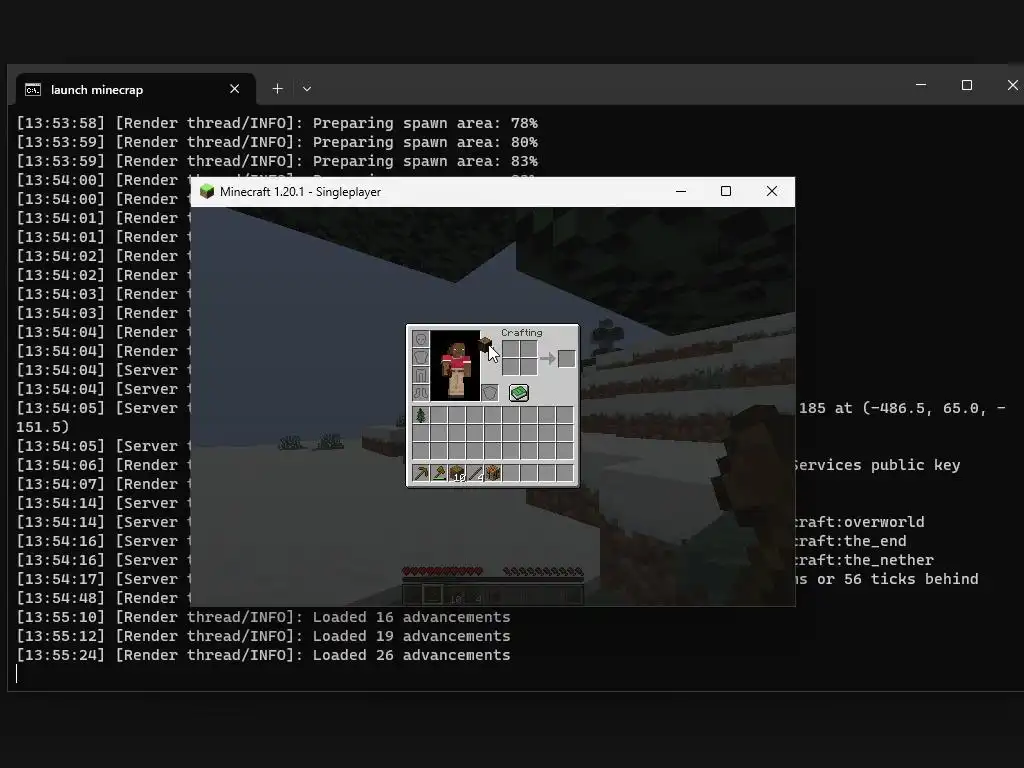Expand the terminal new-tab dropdown chevron
The height and width of the screenshot is (768, 1024).
click(x=306, y=89)
